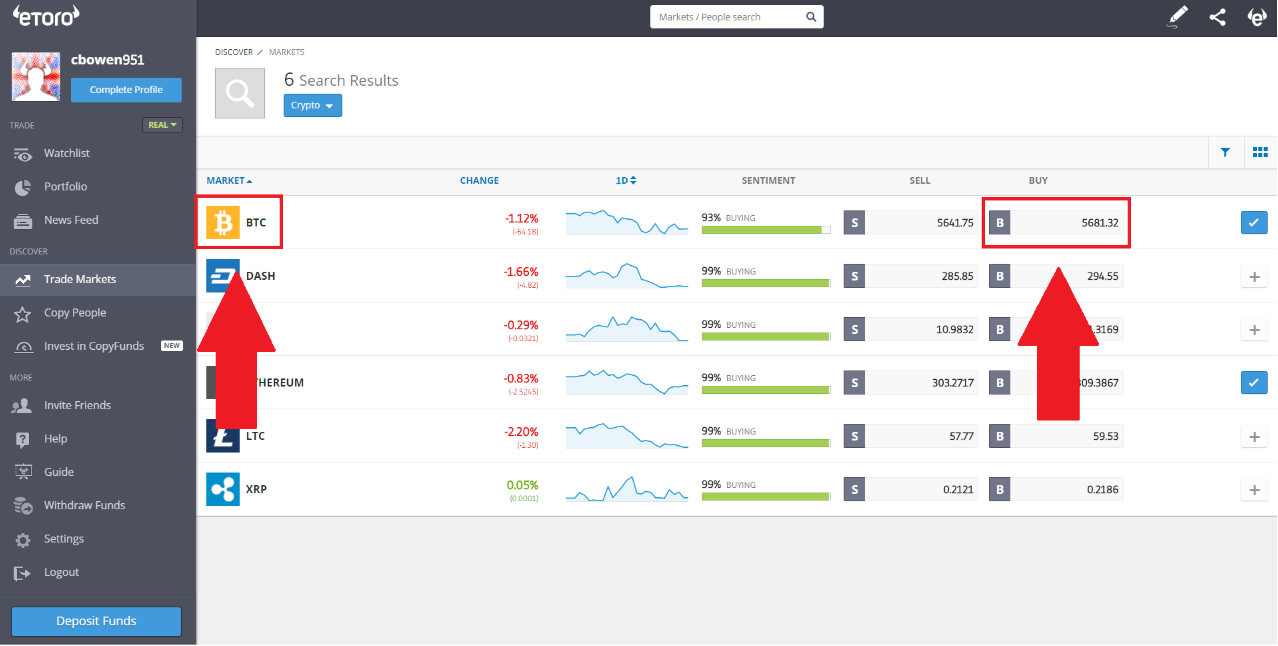Open the eToro notifications icon
The image size is (1278, 646).
point(1257,16)
